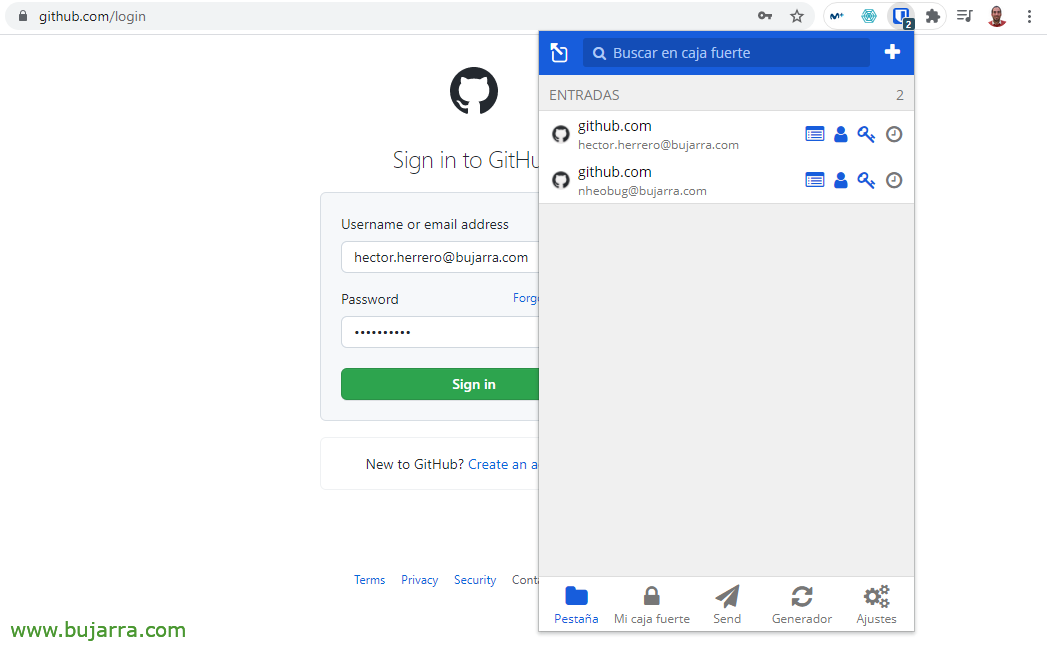Switch to the Pestaña tab

pyautogui.click(x=576, y=605)
